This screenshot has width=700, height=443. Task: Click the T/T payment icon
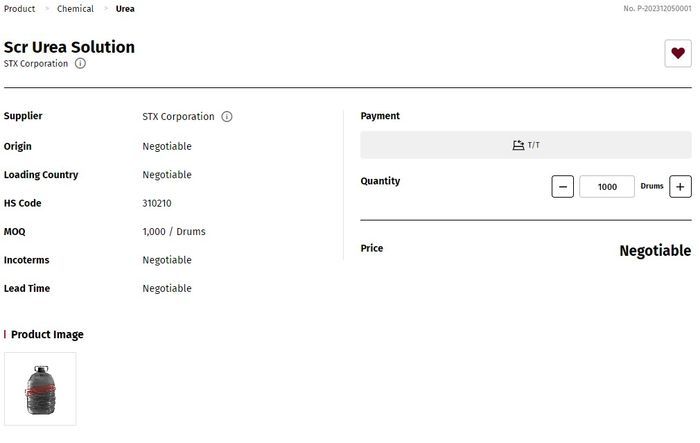pos(518,145)
